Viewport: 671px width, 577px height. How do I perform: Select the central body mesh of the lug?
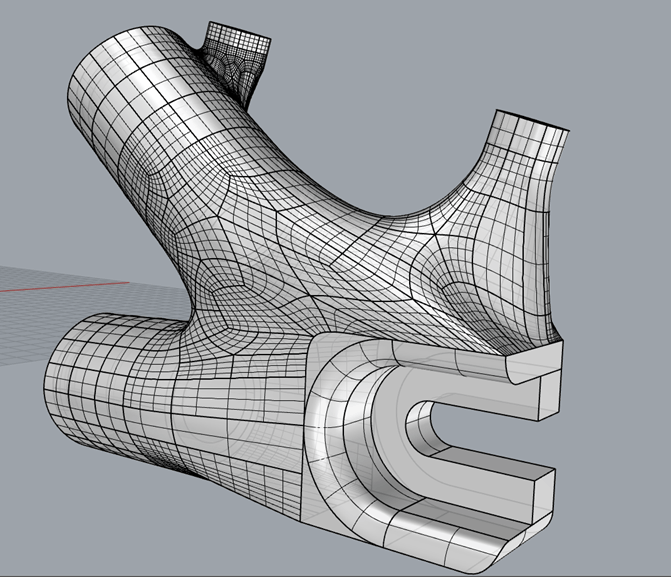300,260
